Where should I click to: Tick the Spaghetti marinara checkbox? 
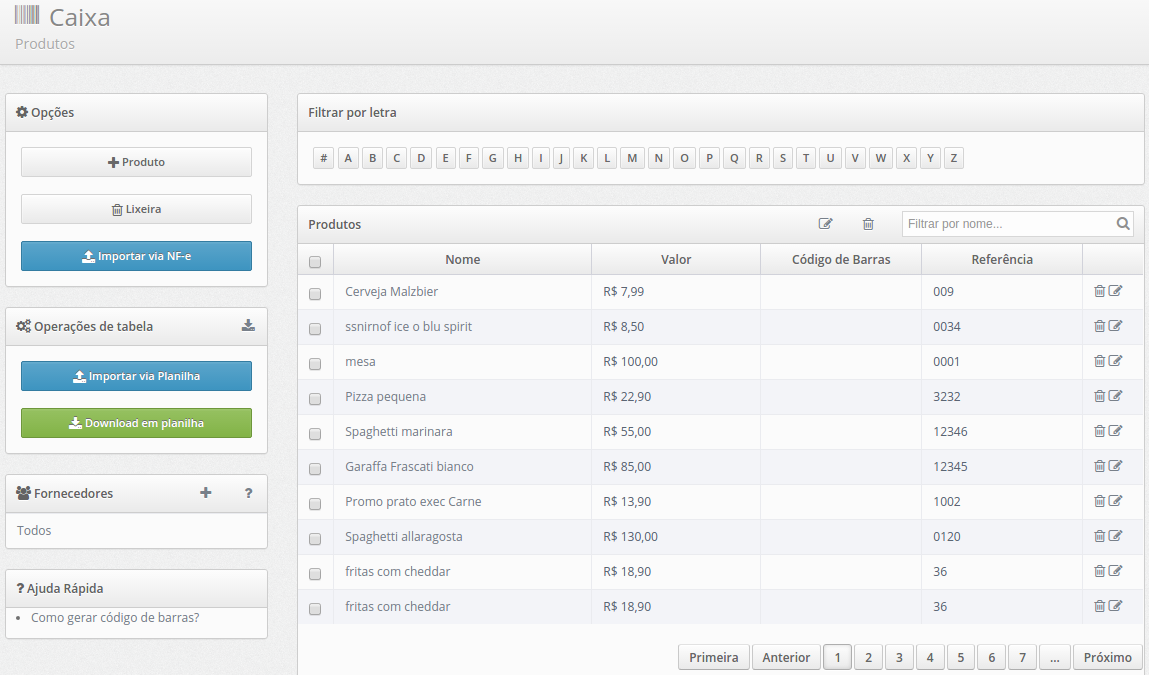[315, 434]
